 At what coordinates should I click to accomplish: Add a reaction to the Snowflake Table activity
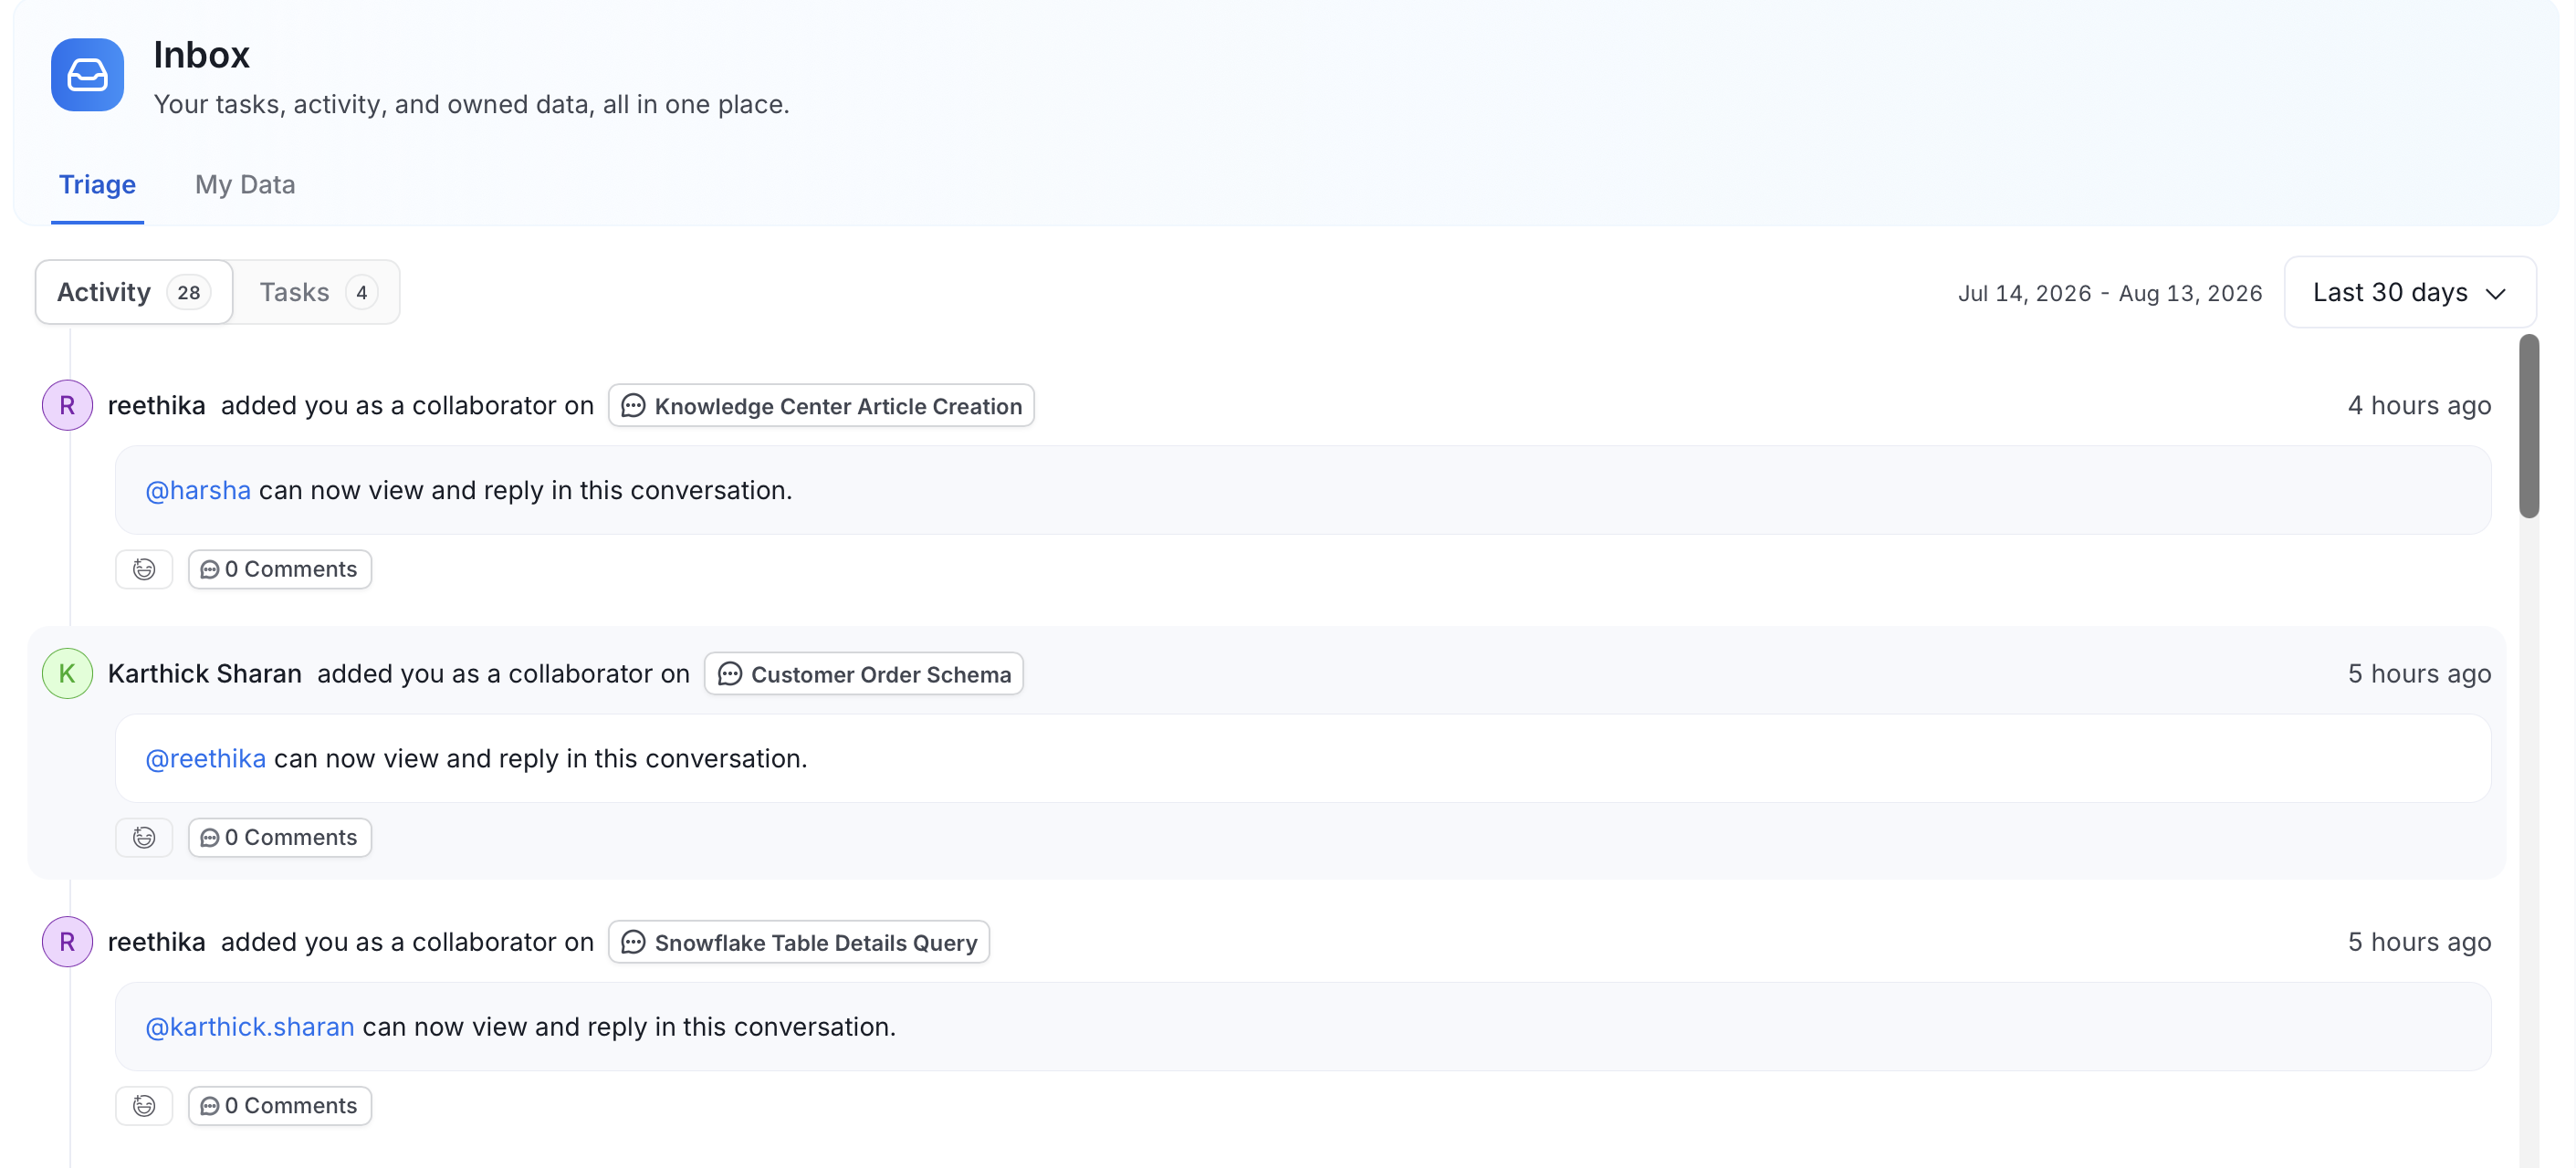144,1105
